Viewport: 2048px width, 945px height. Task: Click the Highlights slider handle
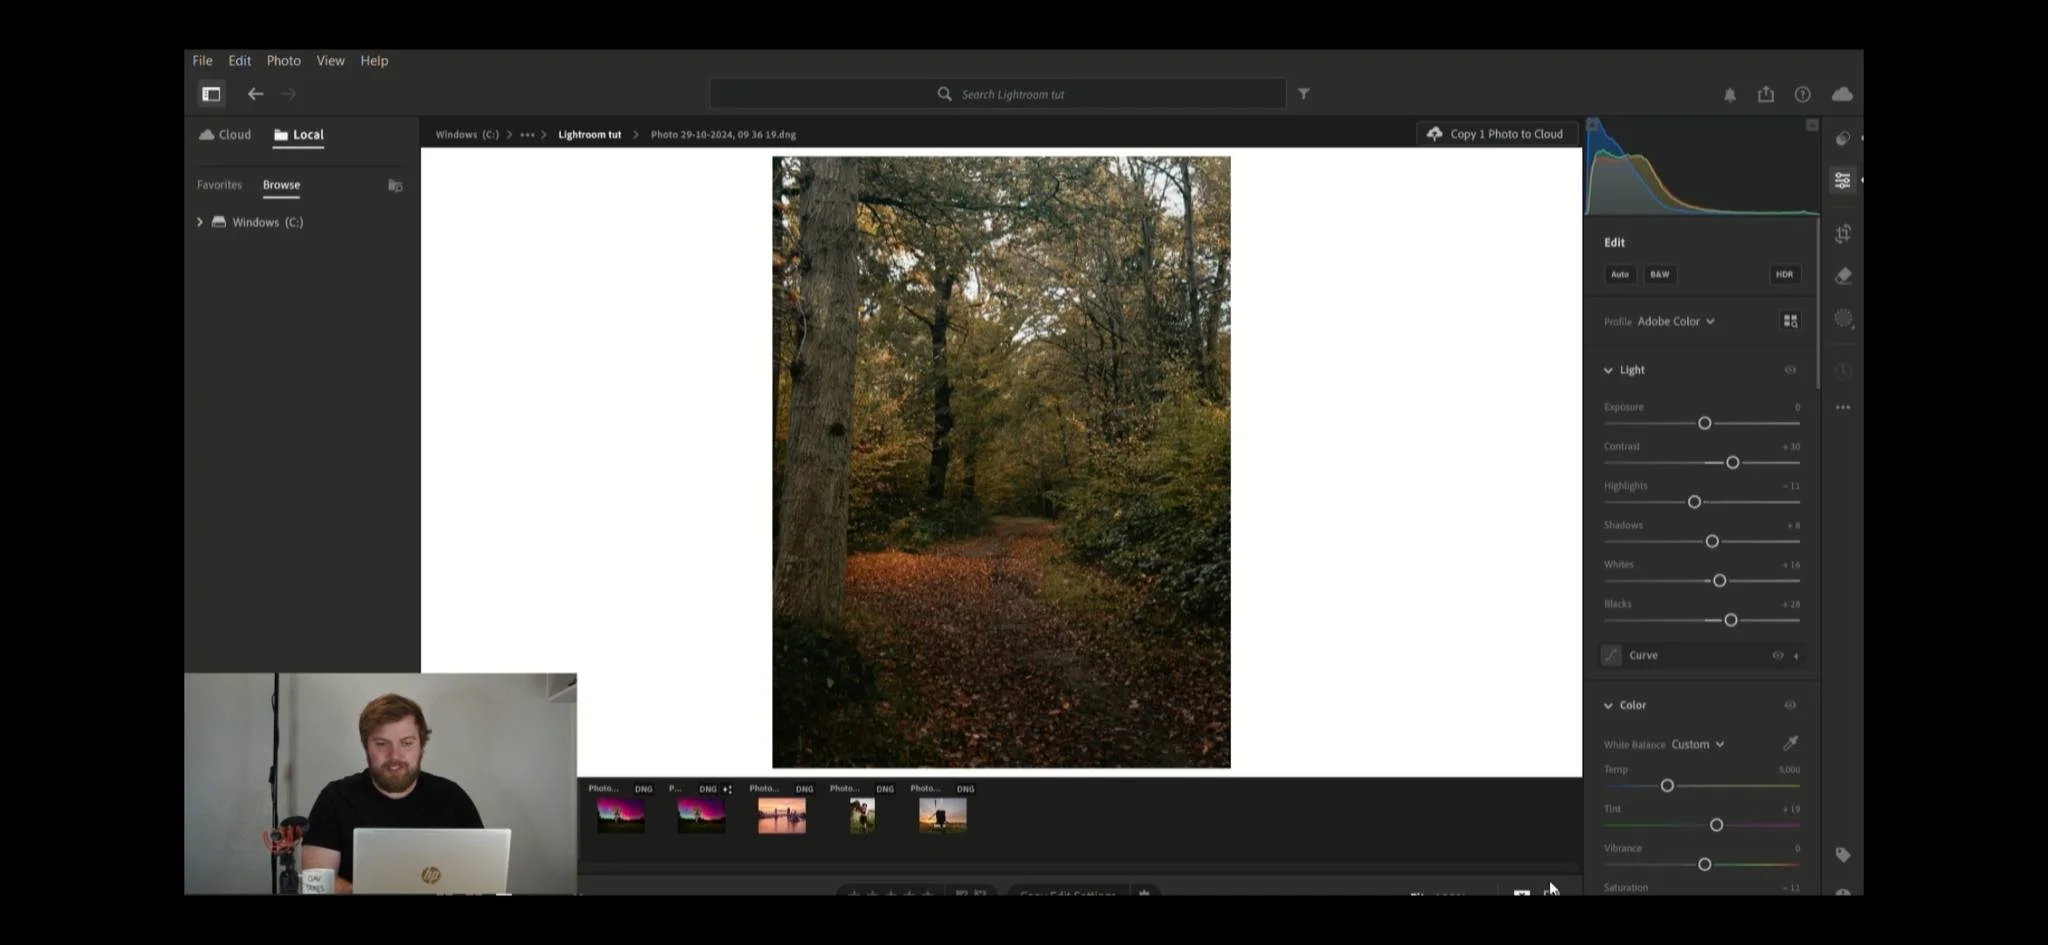pyautogui.click(x=1694, y=502)
